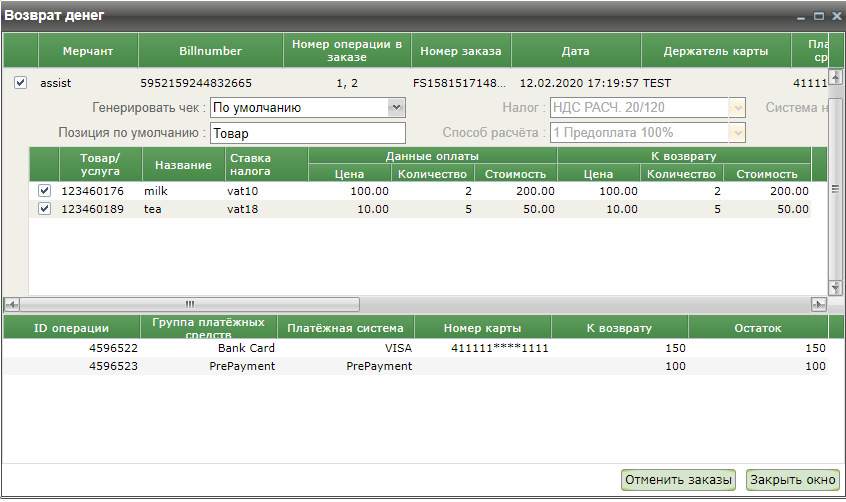Expand the Способ расчёта dropdown arrow
846x502 pixels.
click(737, 132)
